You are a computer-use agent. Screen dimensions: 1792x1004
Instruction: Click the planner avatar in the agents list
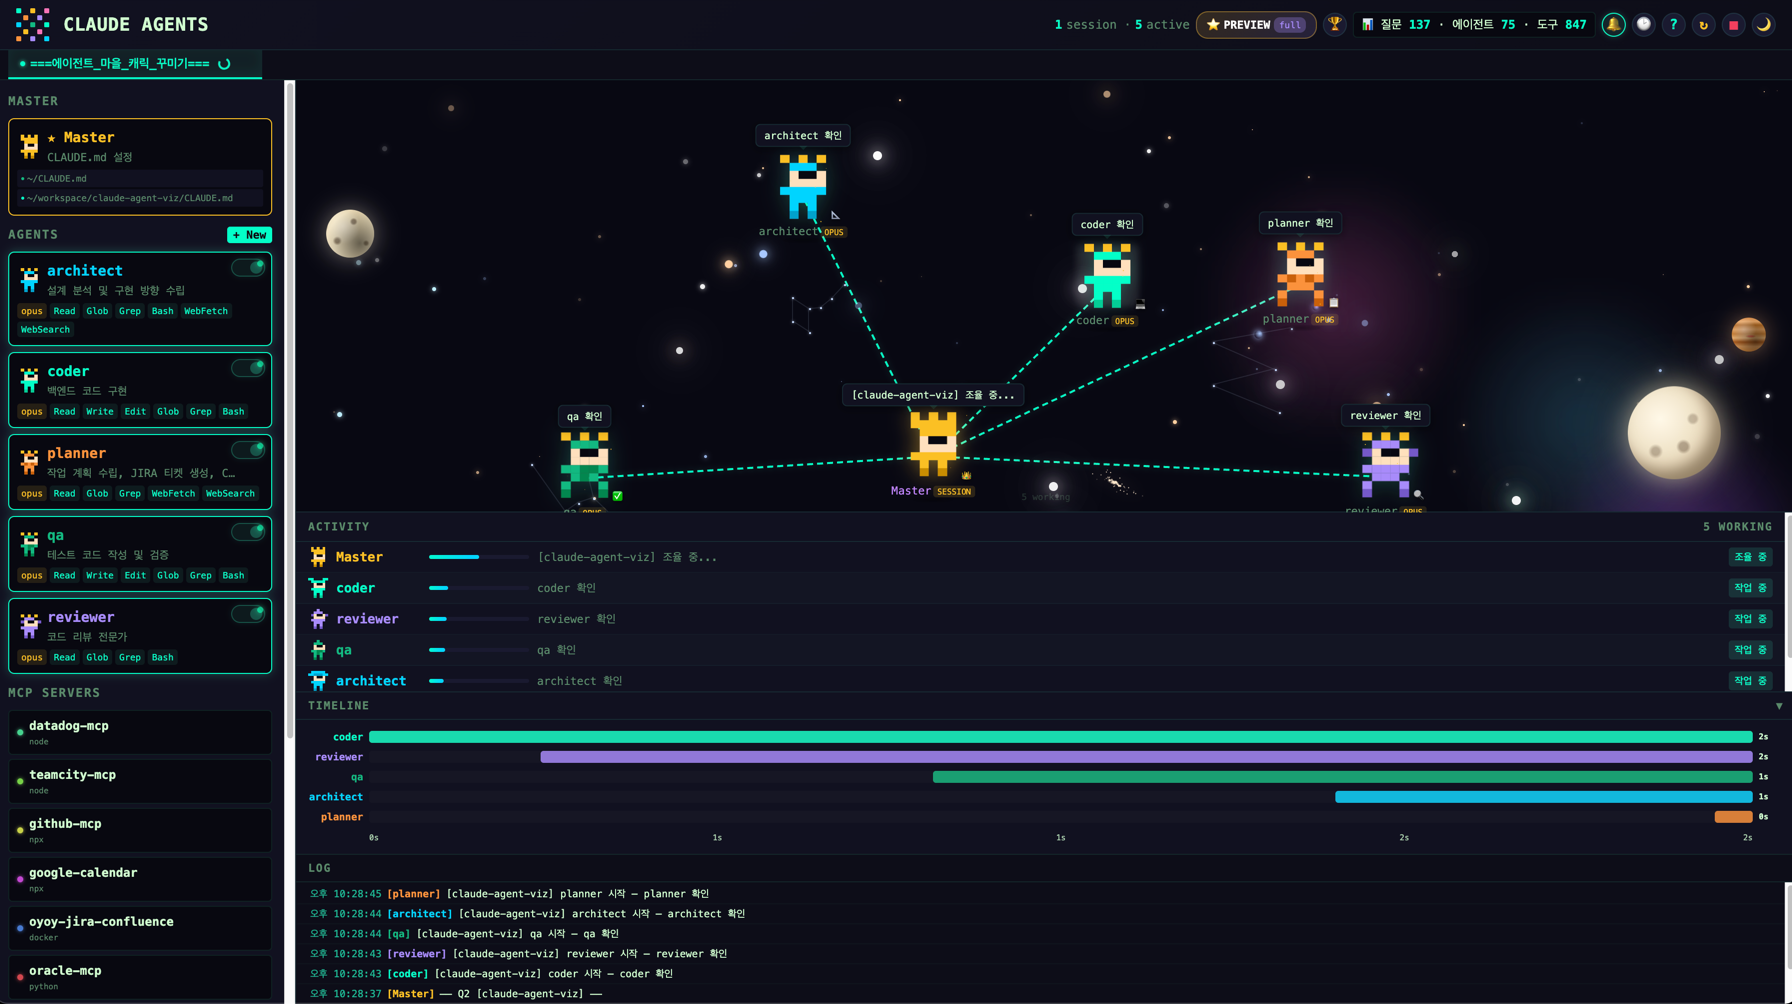[x=30, y=461]
